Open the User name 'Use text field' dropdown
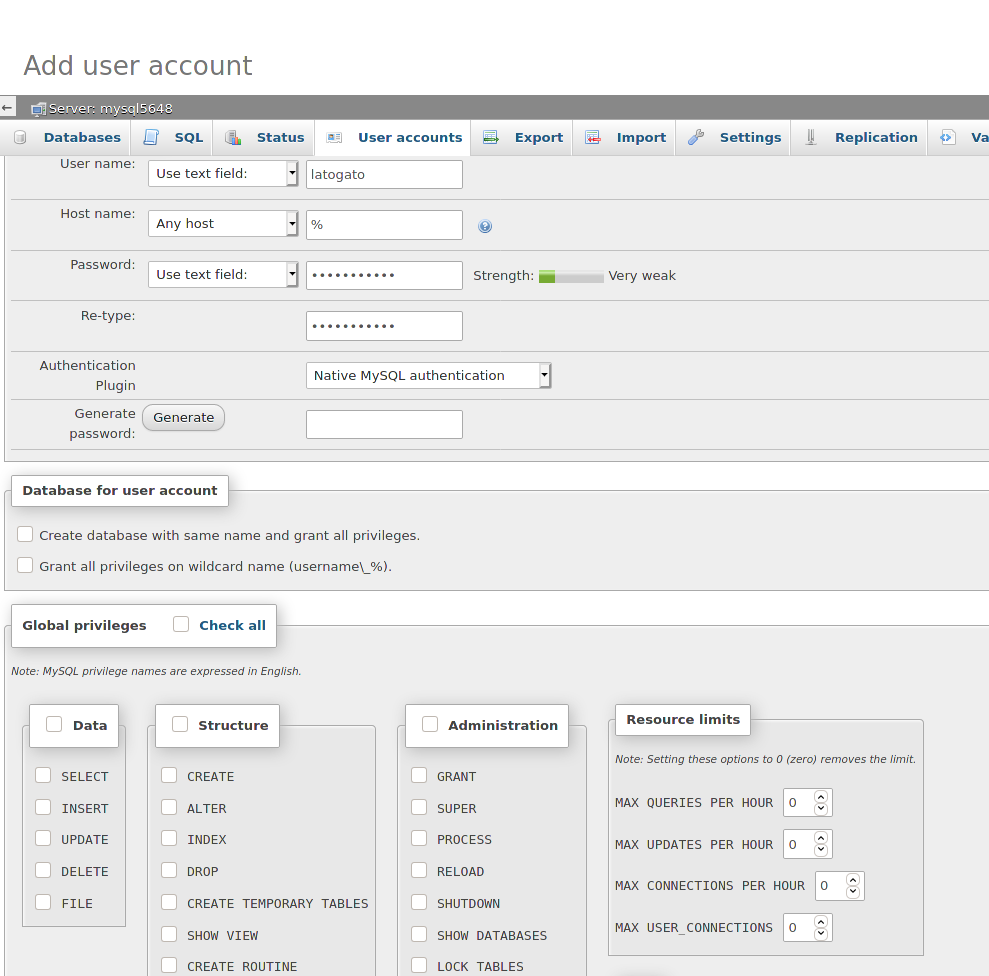The image size is (989, 976). pyautogui.click(x=223, y=174)
